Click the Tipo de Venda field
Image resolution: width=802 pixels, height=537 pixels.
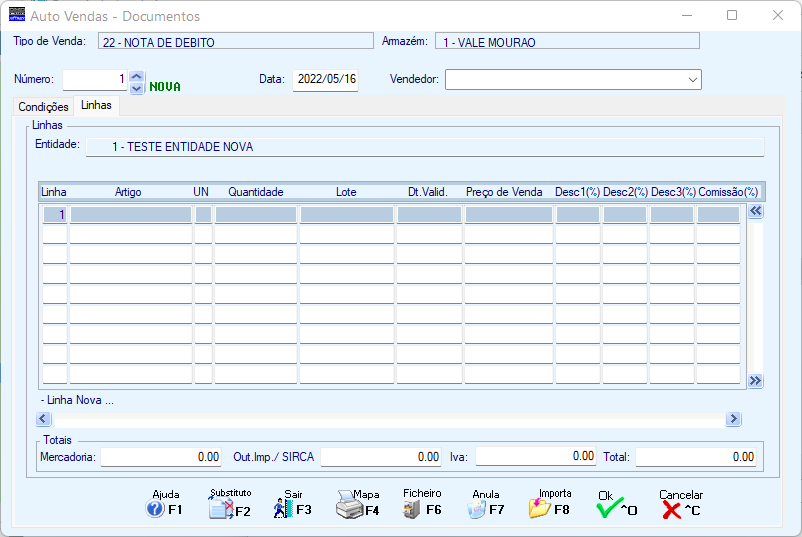click(236, 42)
